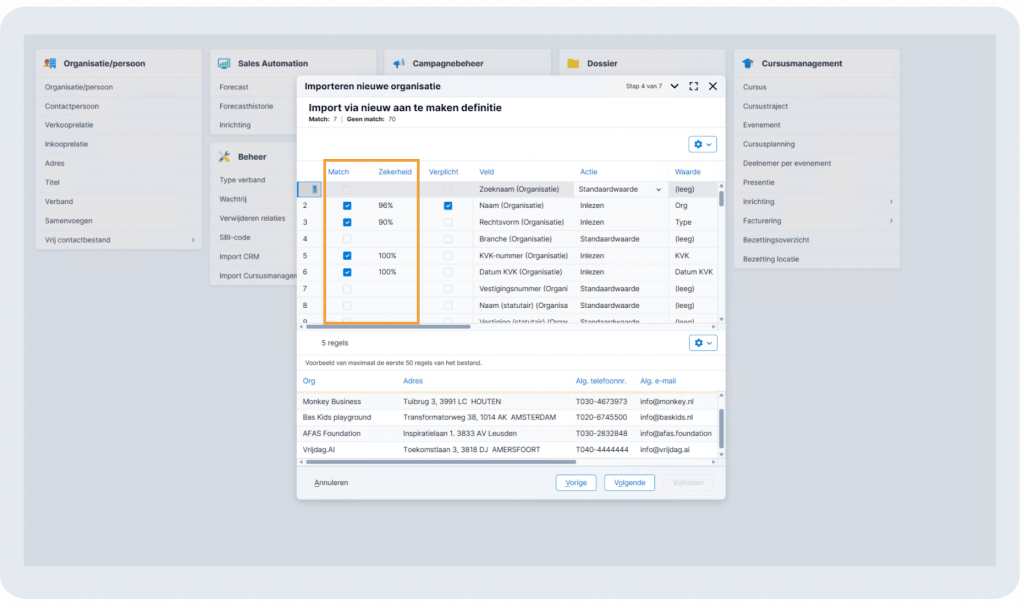Toggle Verplicht checkbox for Naam (Organisatie)
This screenshot has height=605, width=1024.
point(447,206)
